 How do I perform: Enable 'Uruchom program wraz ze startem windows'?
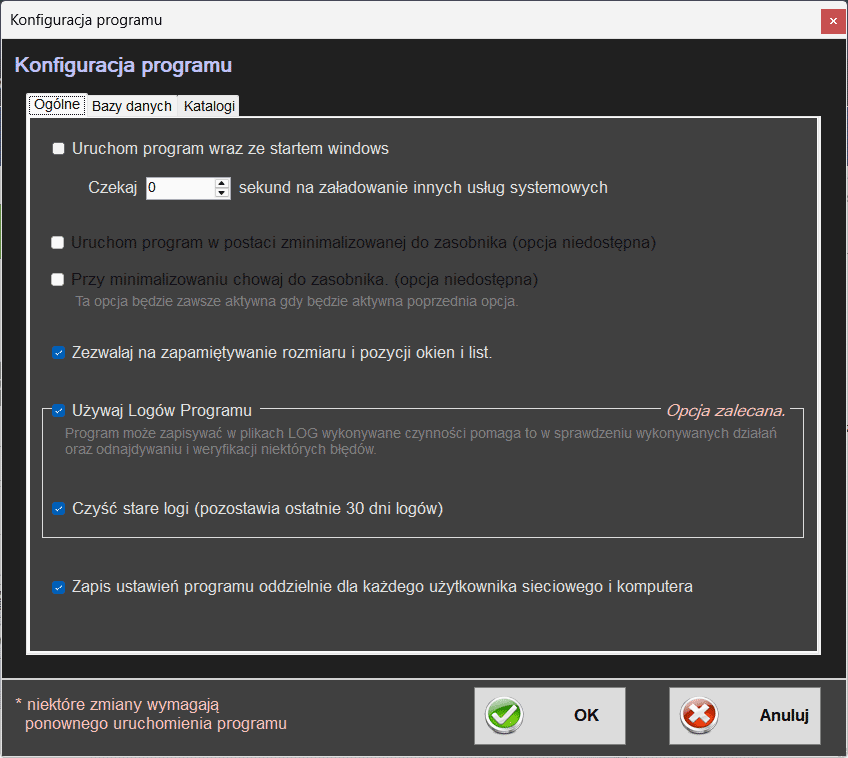58,149
